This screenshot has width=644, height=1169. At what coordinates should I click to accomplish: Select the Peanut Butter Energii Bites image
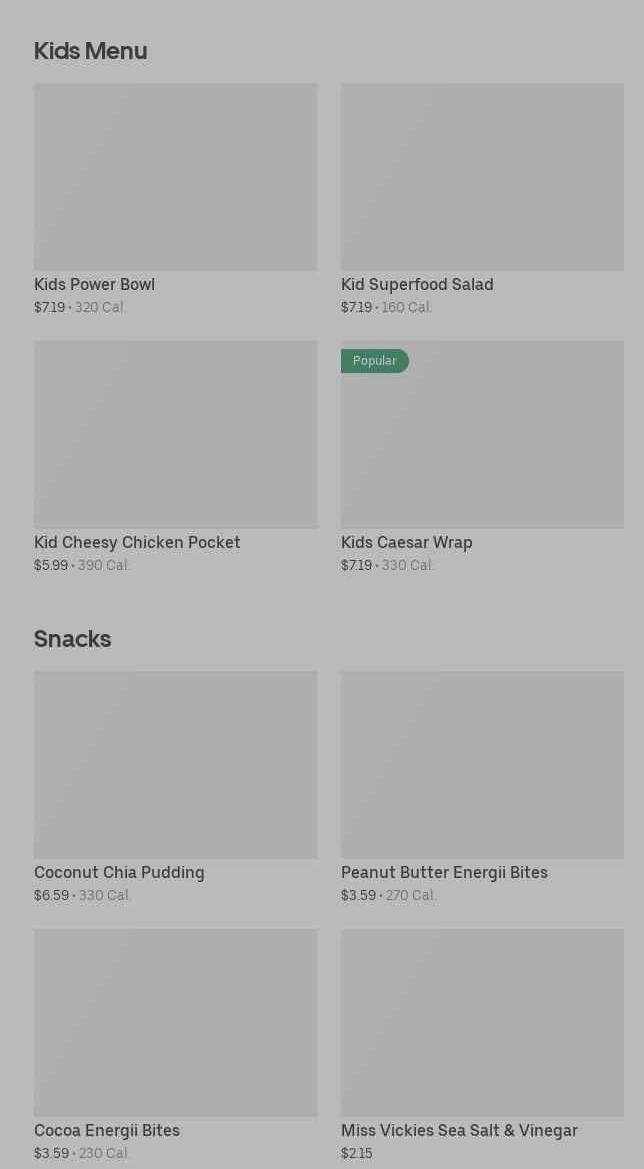coord(482,765)
